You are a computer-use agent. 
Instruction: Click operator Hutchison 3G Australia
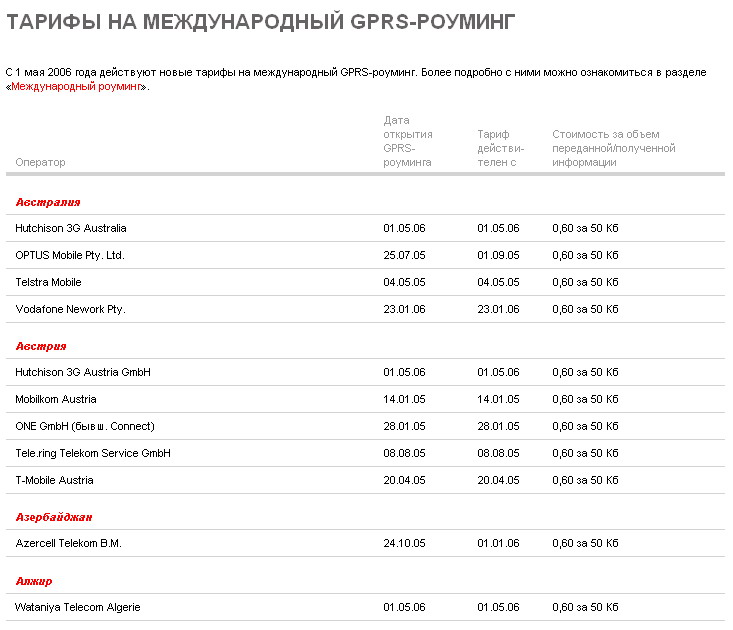tap(71, 228)
